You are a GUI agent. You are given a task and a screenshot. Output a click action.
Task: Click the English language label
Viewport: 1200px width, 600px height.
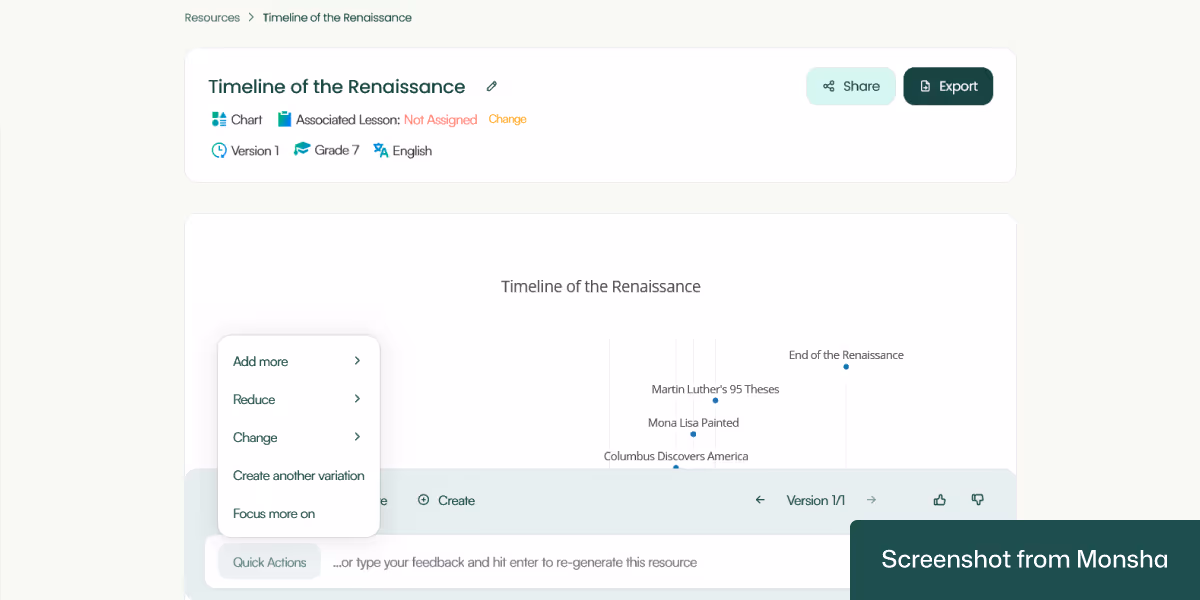pyautogui.click(x=412, y=151)
